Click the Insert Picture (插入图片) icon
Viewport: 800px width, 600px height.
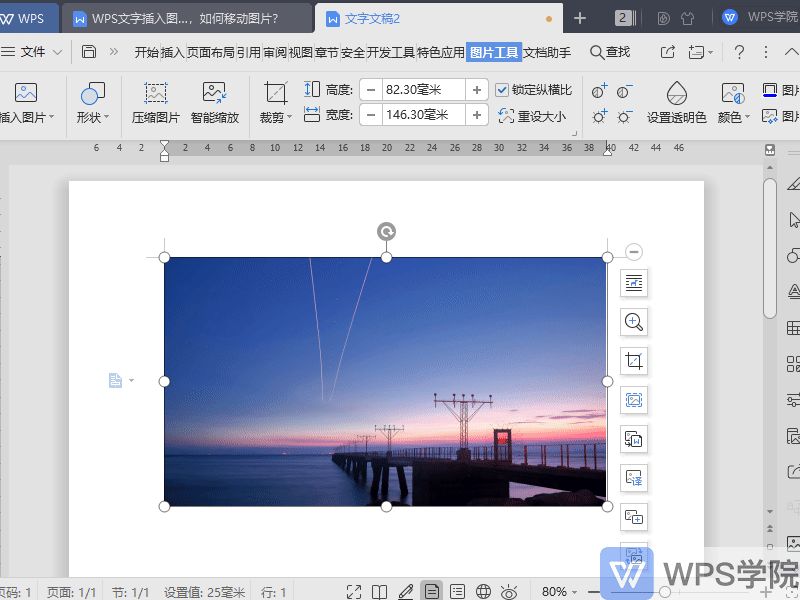coord(26,93)
